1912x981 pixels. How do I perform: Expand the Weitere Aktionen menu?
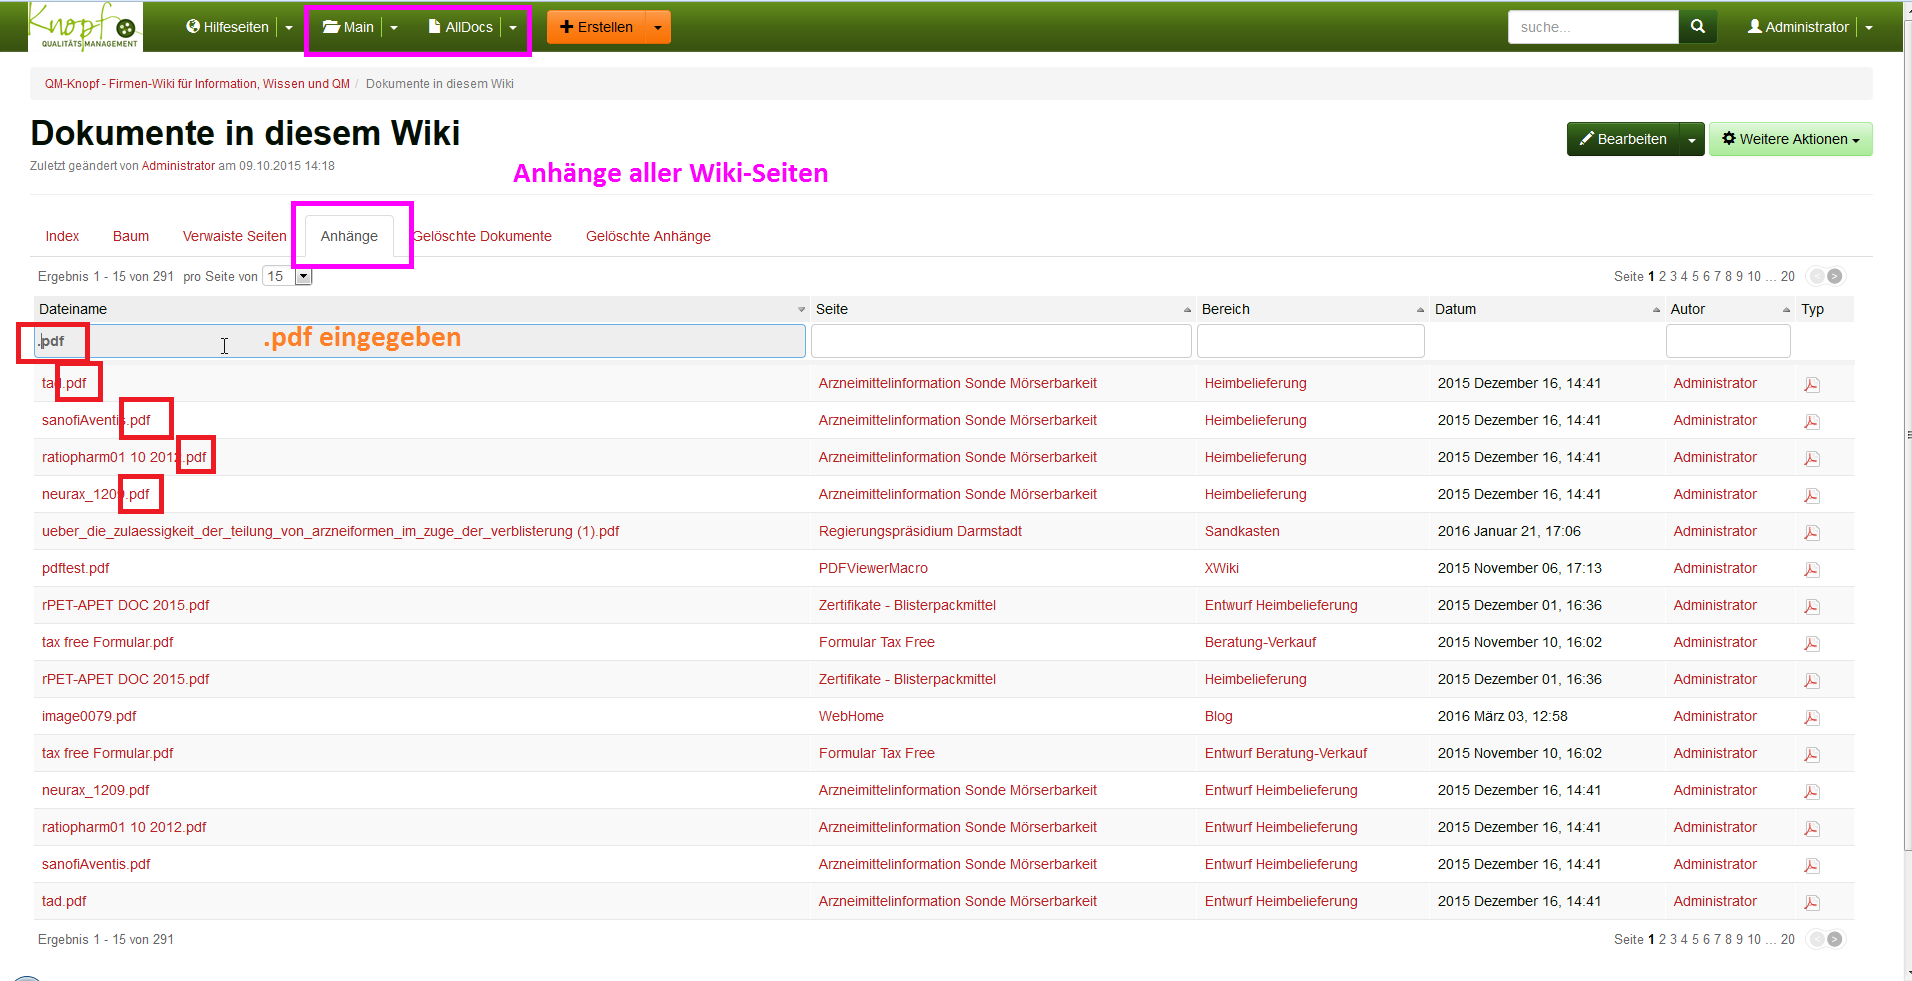(x=1790, y=139)
